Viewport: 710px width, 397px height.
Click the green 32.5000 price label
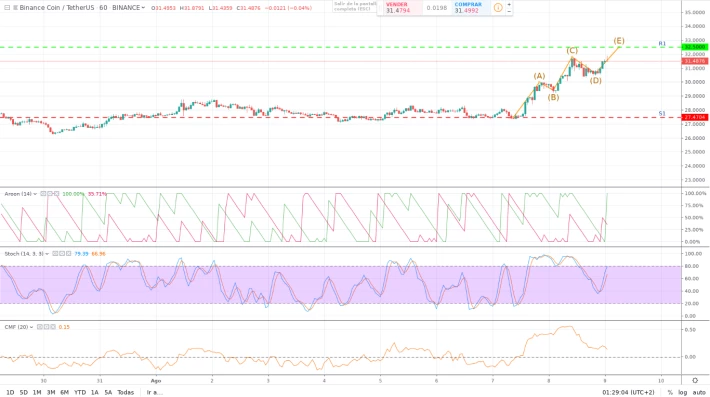[695, 47]
